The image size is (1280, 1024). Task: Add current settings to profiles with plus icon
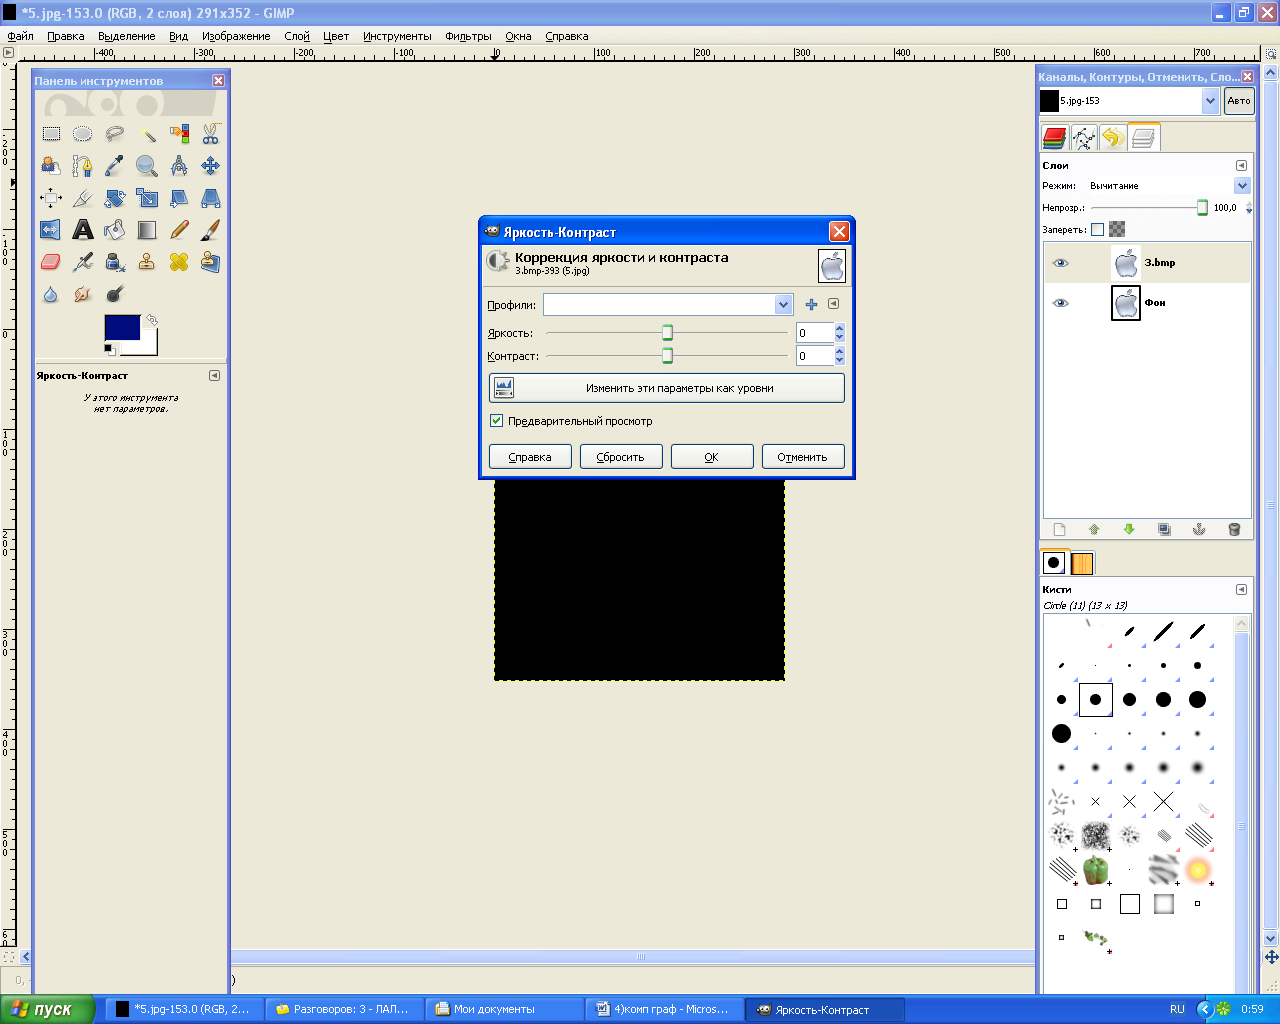[x=811, y=305]
